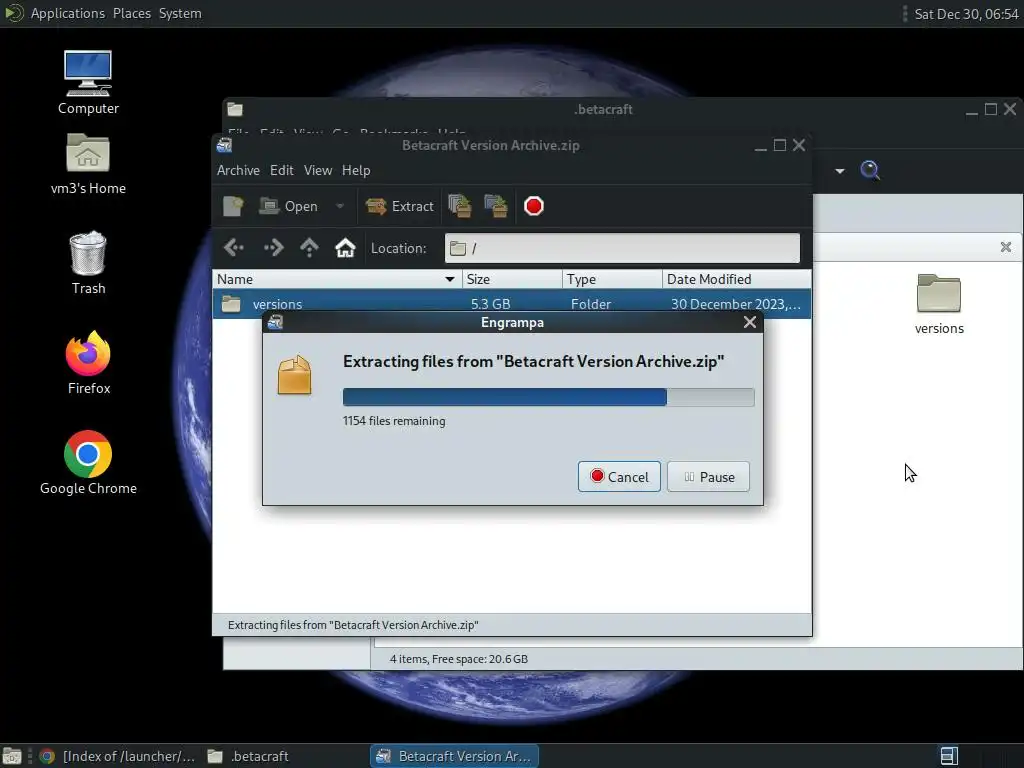Switch to the .betacraft taskbar item
1024x768 pixels.
[248, 756]
